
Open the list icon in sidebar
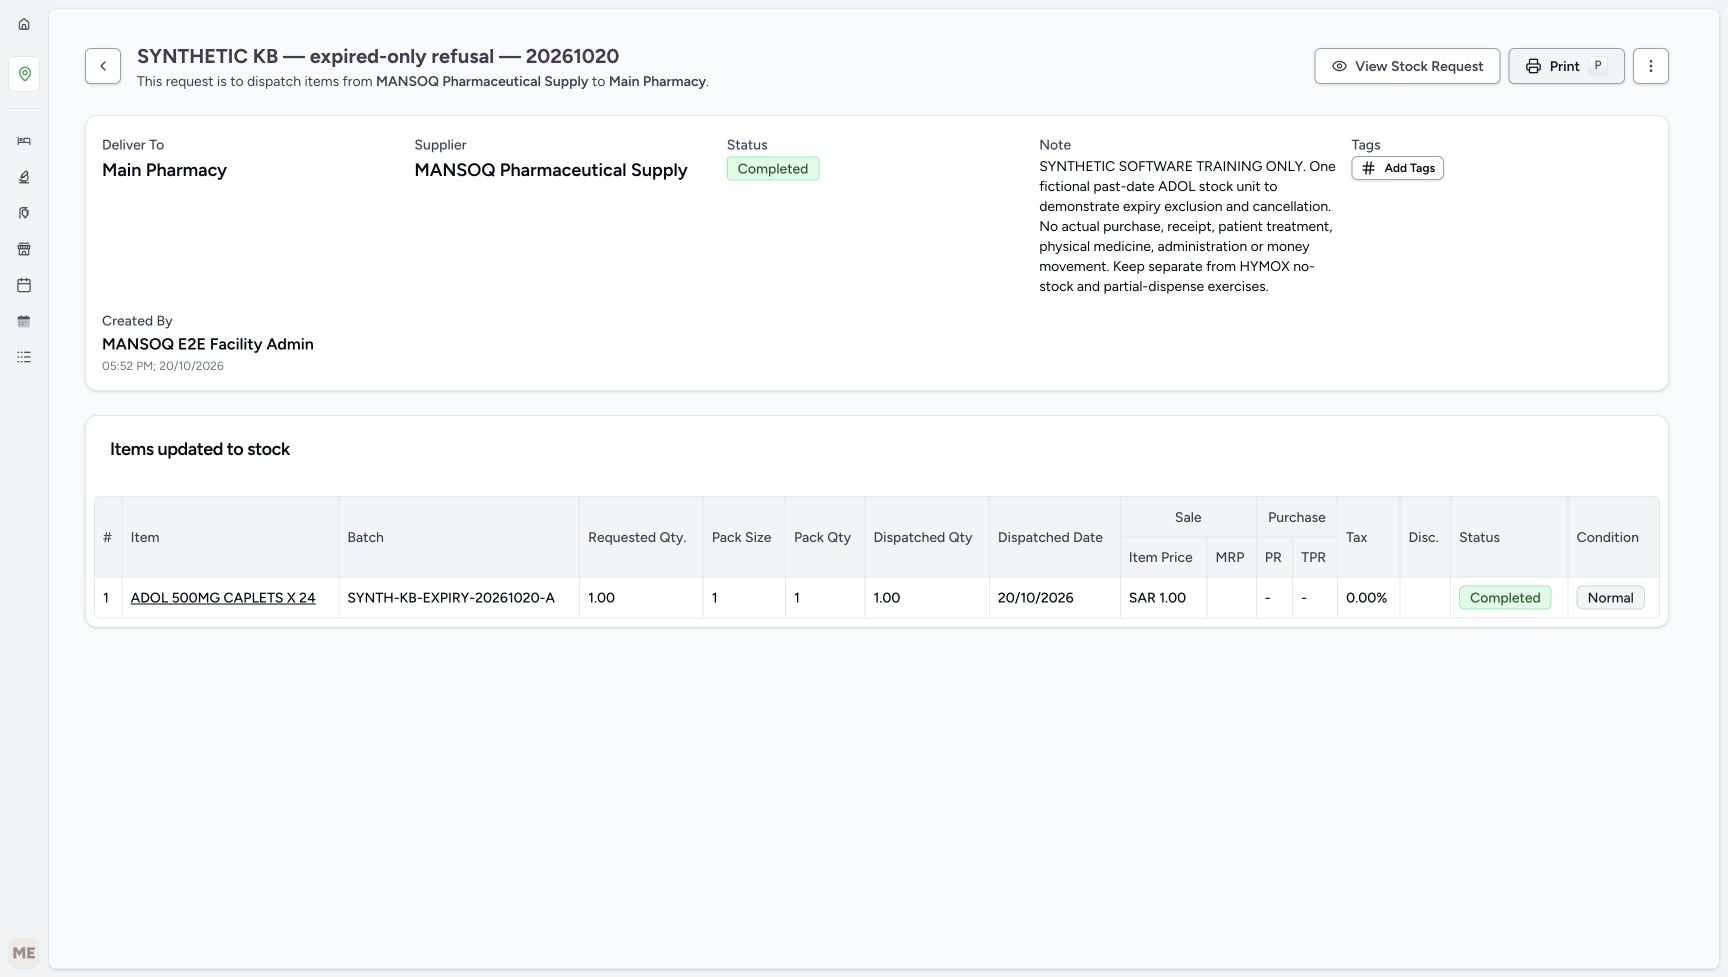tap(24, 357)
